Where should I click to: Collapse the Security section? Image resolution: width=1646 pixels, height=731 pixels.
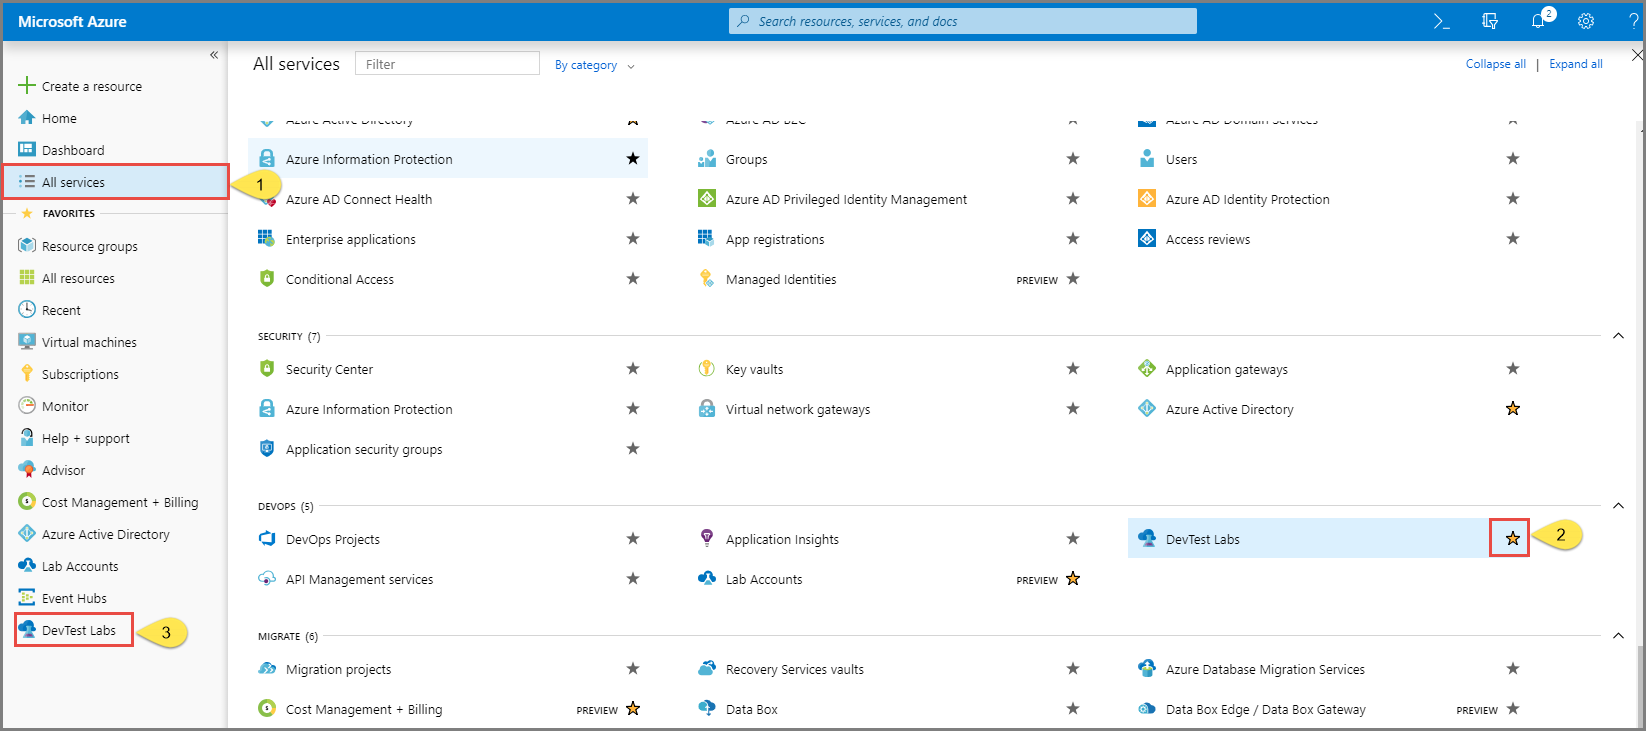[1618, 336]
